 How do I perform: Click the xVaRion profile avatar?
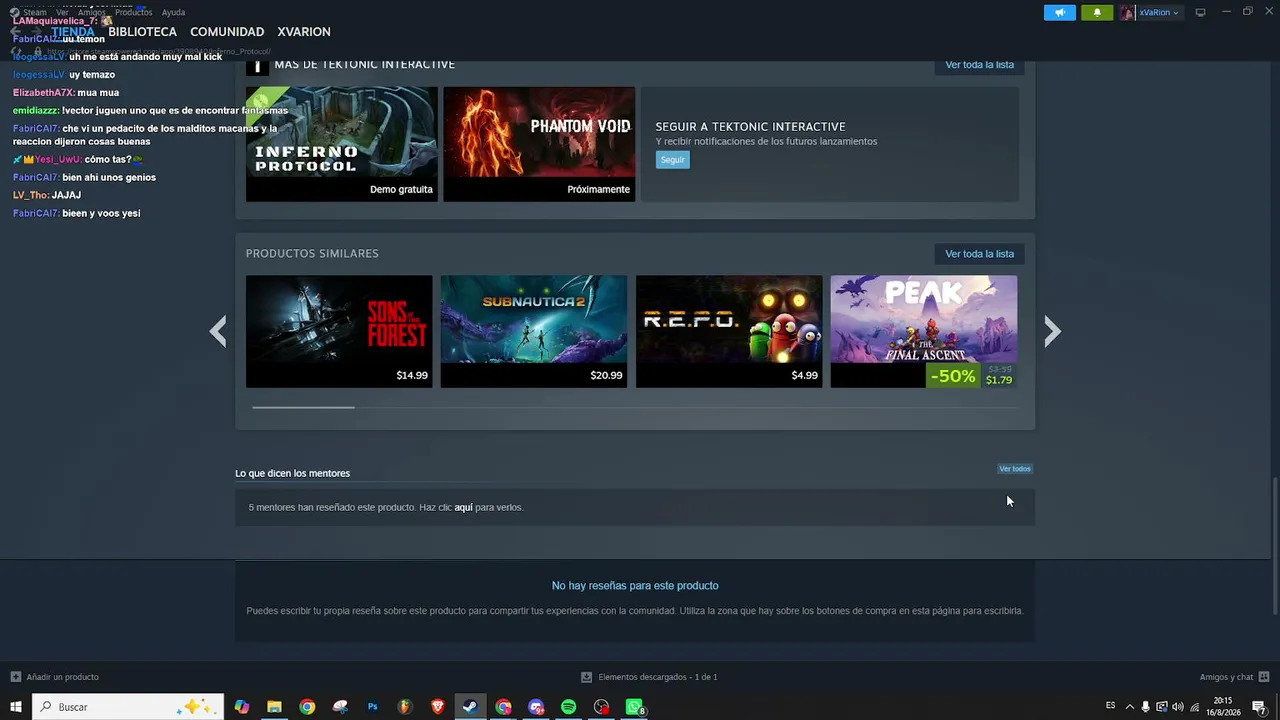1128,13
